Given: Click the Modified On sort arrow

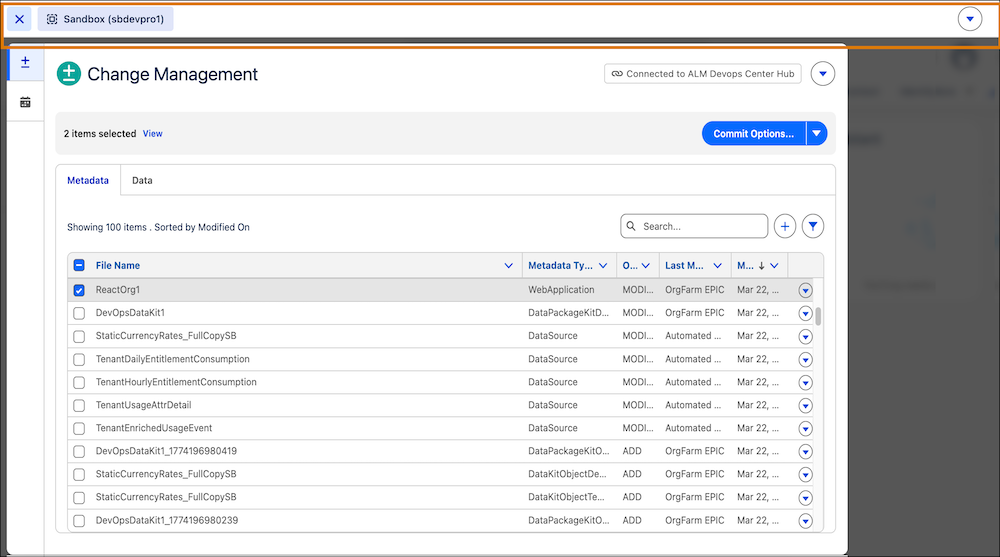Looking at the screenshot, I should pyautogui.click(x=761, y=265).
